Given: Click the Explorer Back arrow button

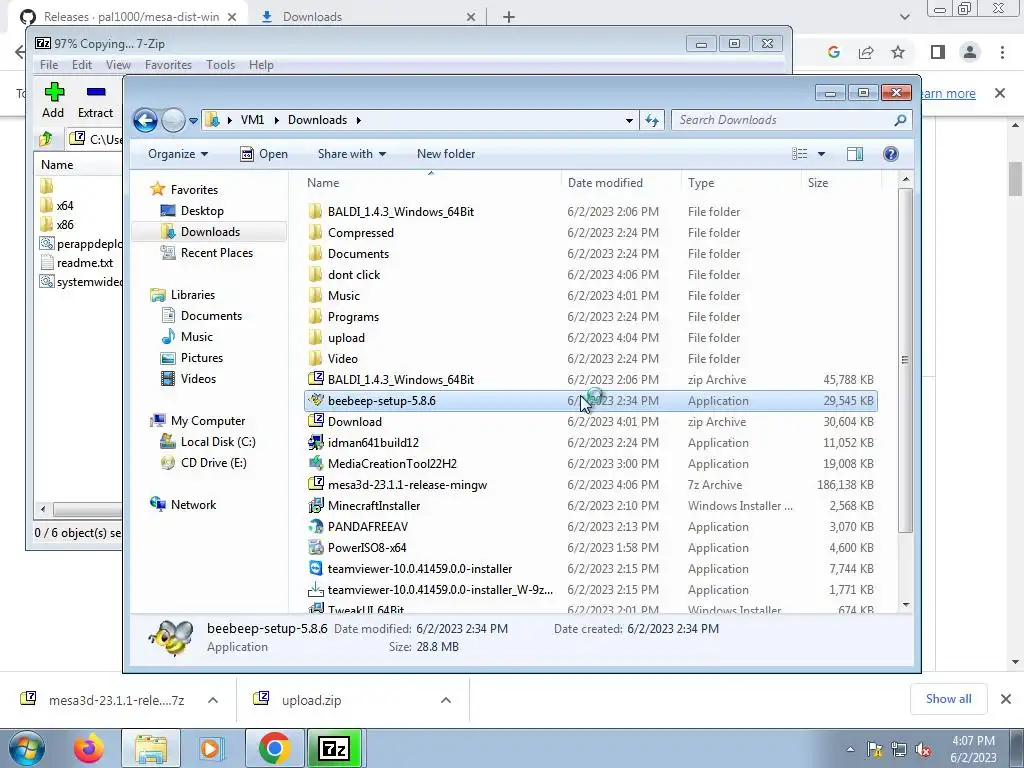Looking at the screenshot, I should 145,120.
